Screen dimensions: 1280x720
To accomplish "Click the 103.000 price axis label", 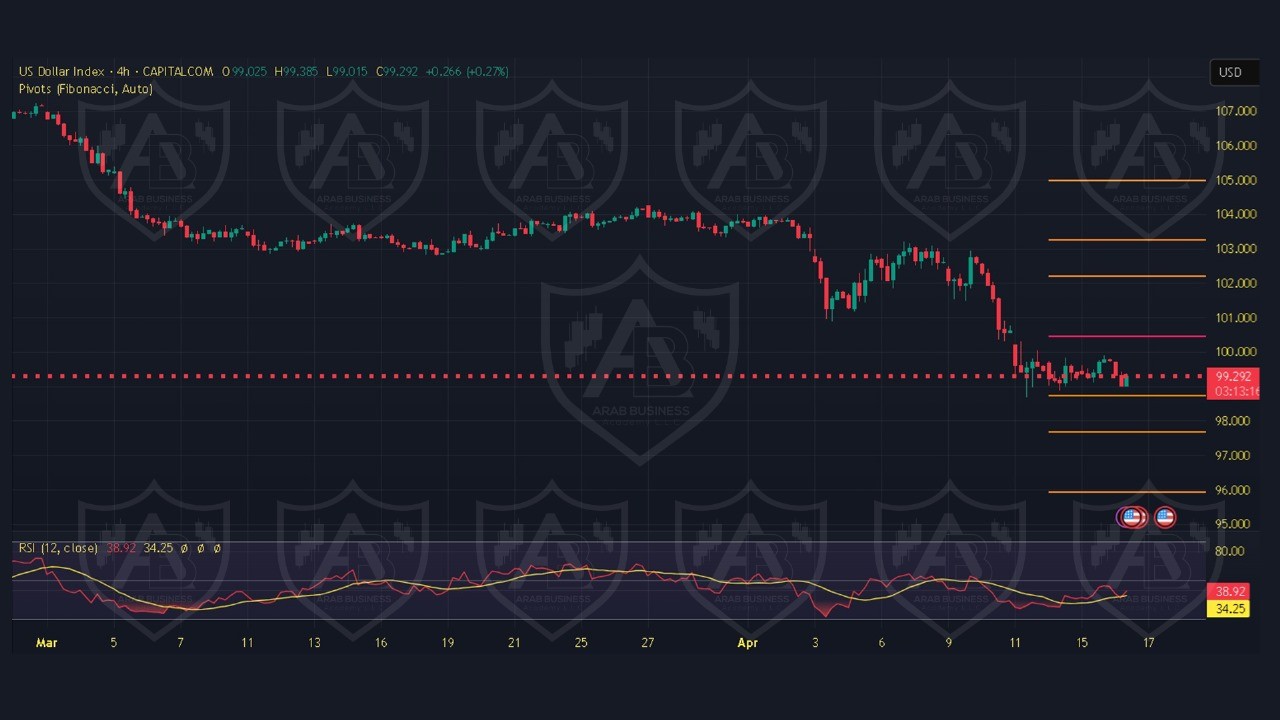I will point(1234,249).
